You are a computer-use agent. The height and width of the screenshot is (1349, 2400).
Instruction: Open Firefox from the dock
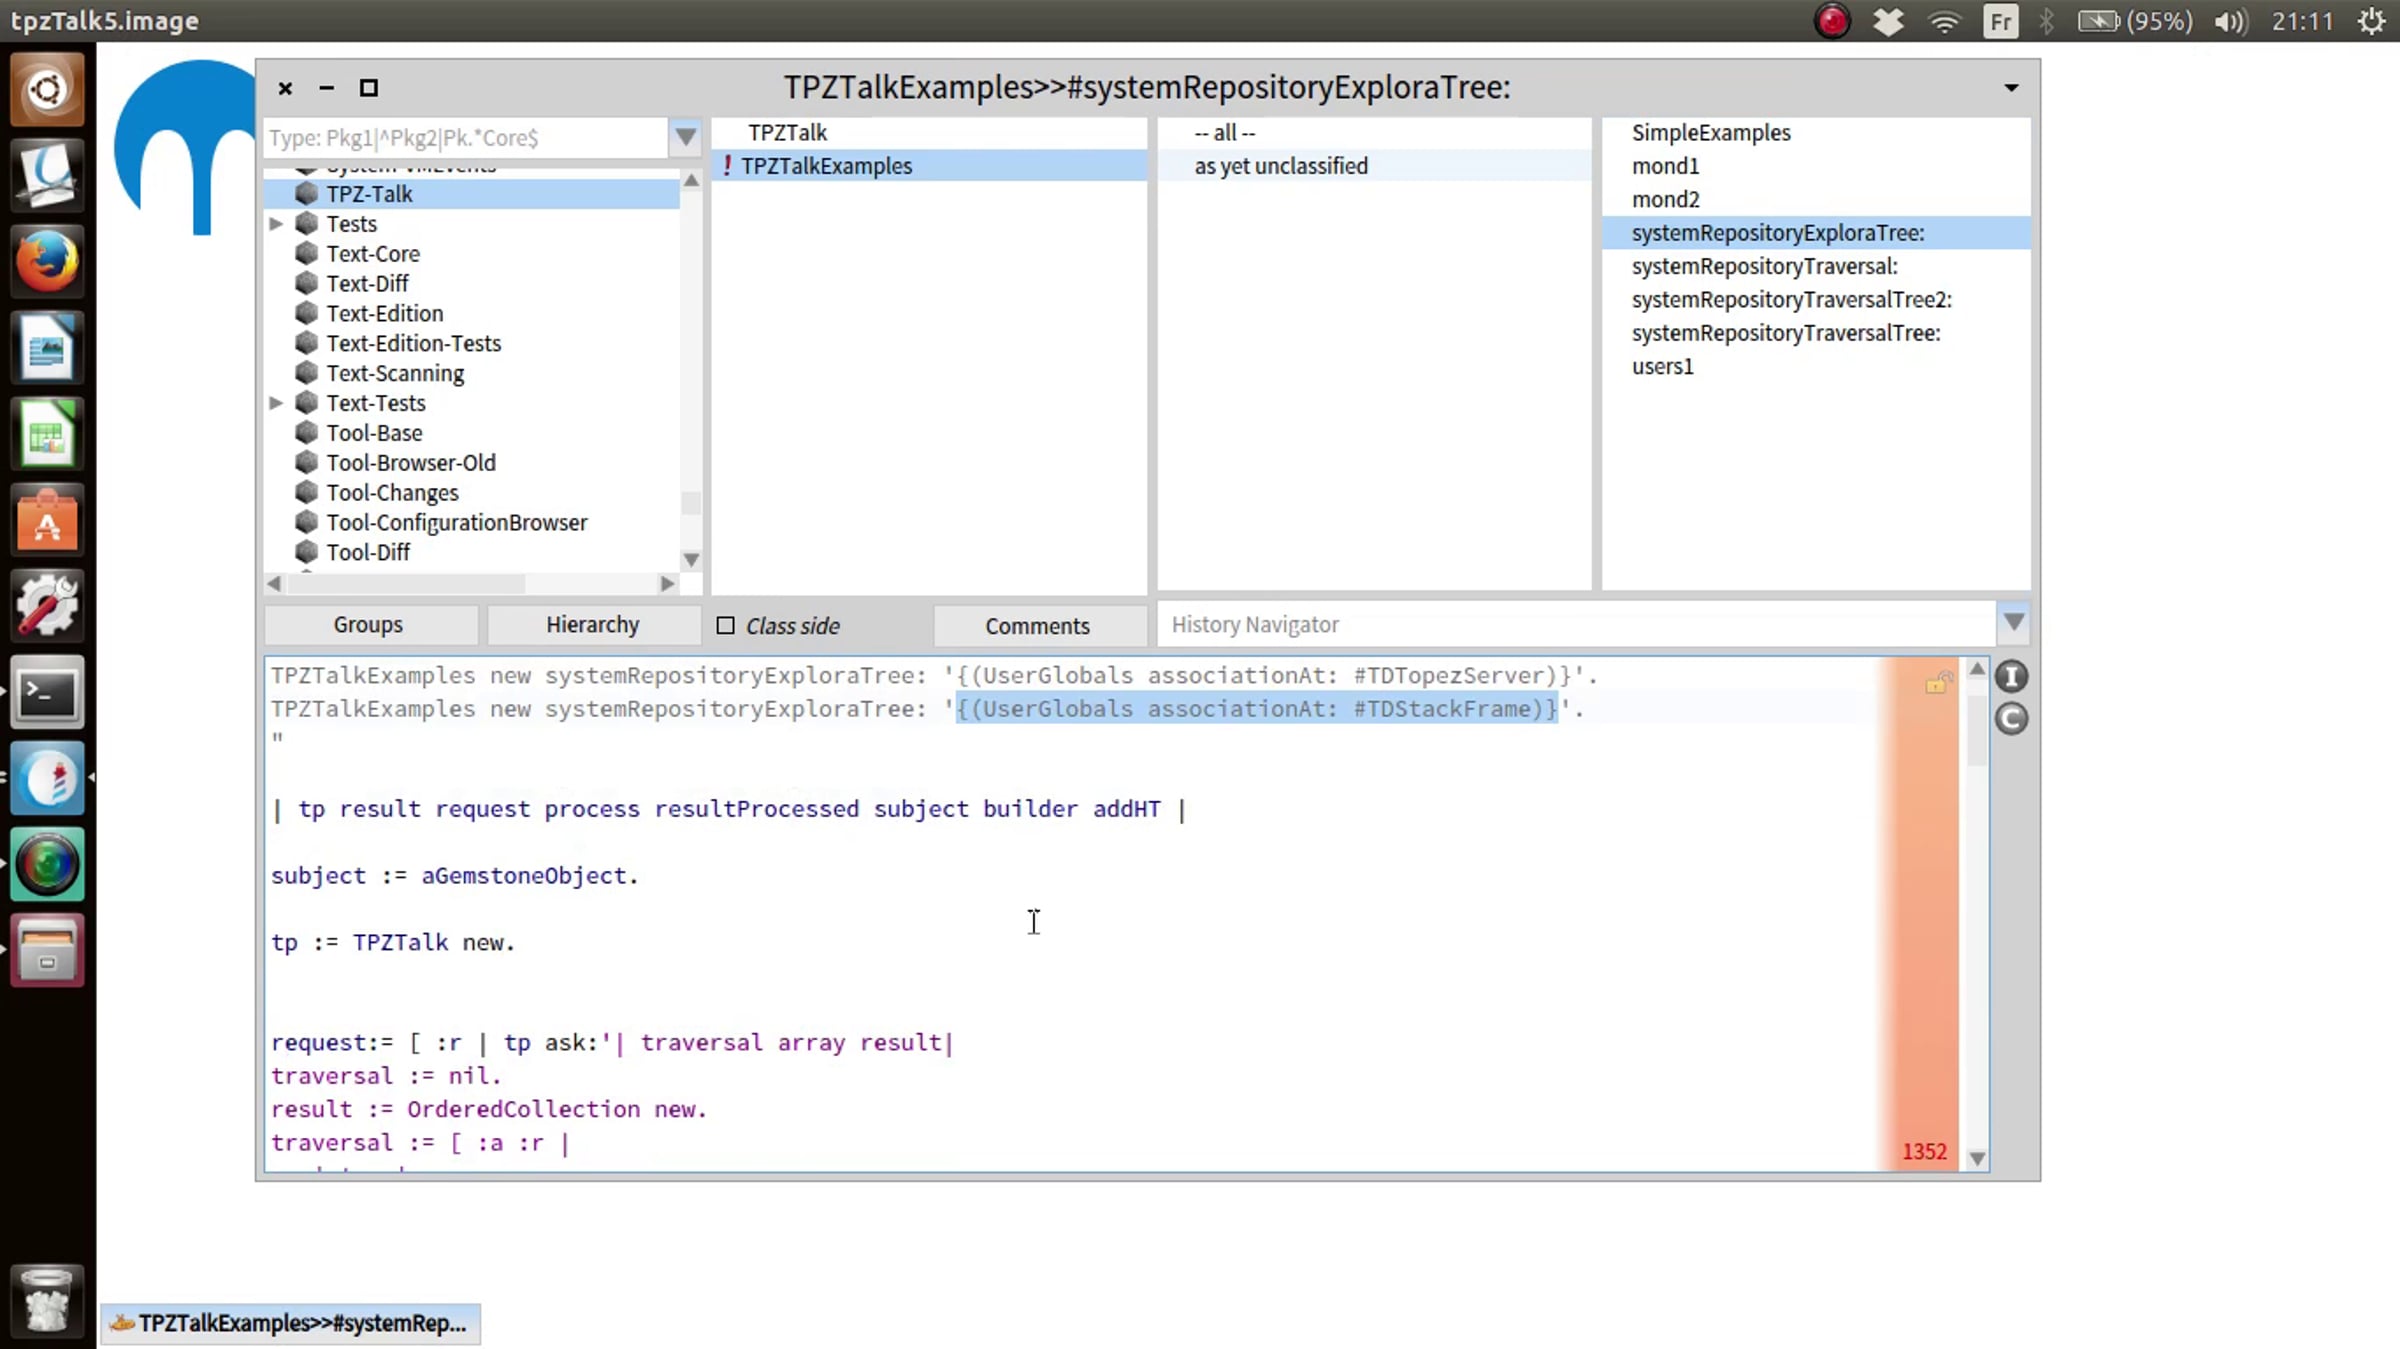click(x=47, y=261)
